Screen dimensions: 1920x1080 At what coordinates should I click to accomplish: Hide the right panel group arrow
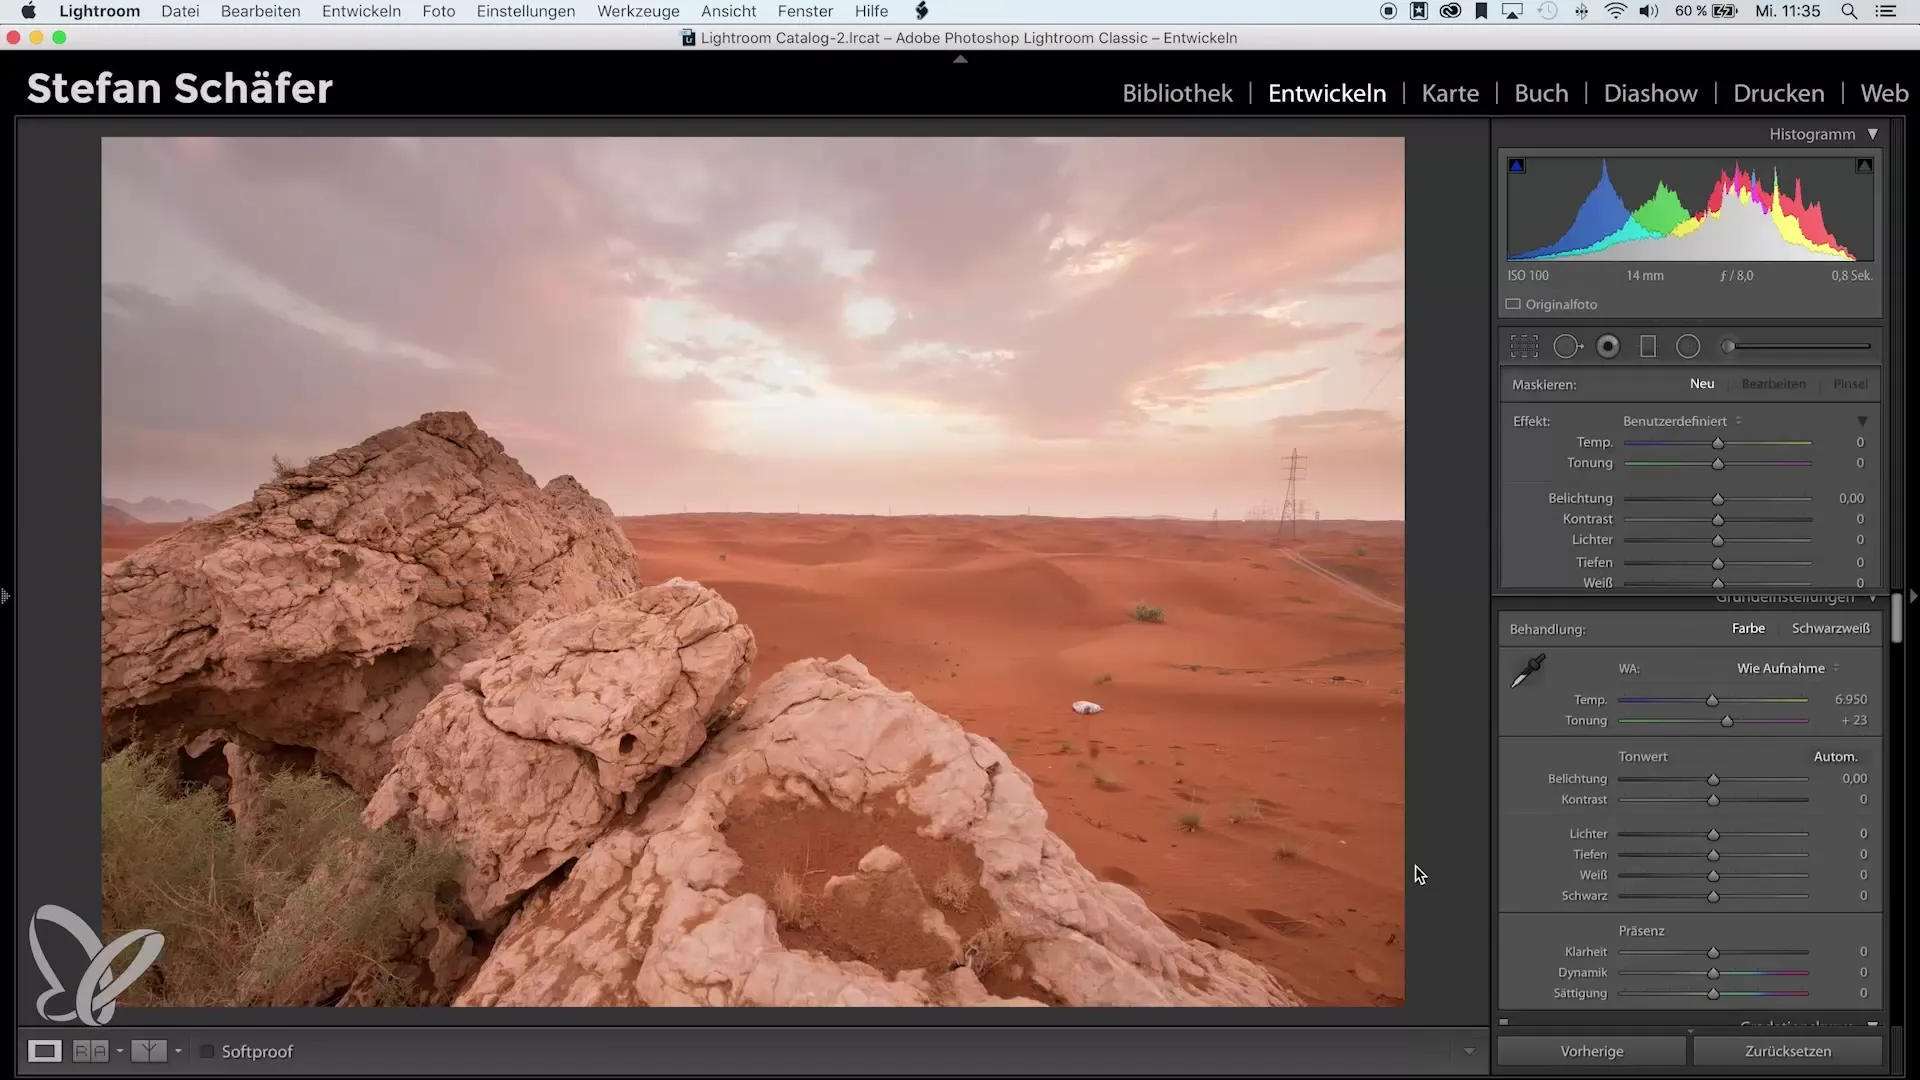[1913, 597]
